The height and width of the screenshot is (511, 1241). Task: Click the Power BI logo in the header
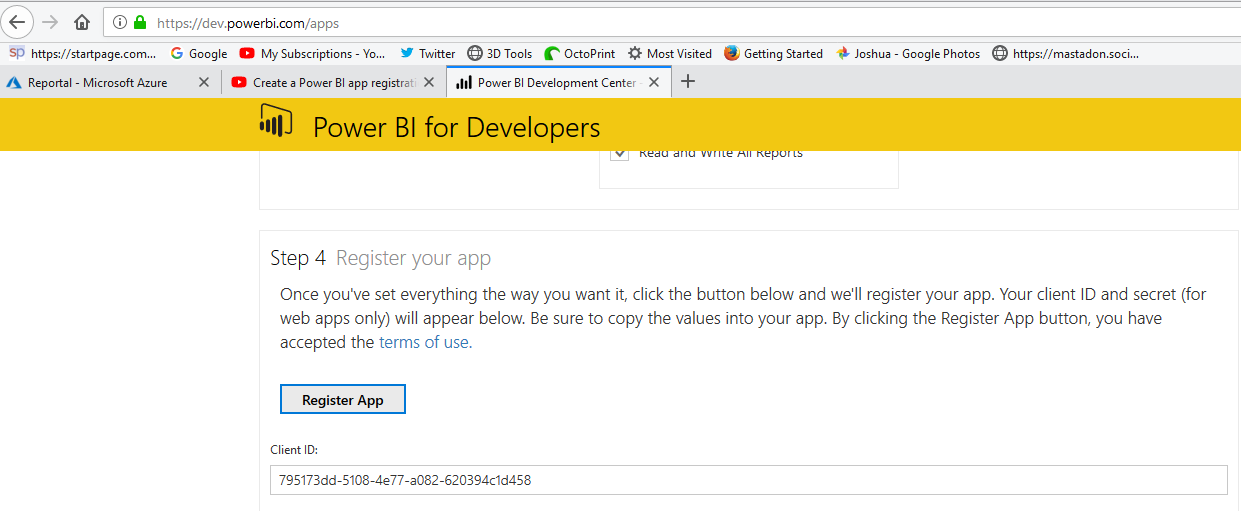pyautogui.click(x=275, y=121)
